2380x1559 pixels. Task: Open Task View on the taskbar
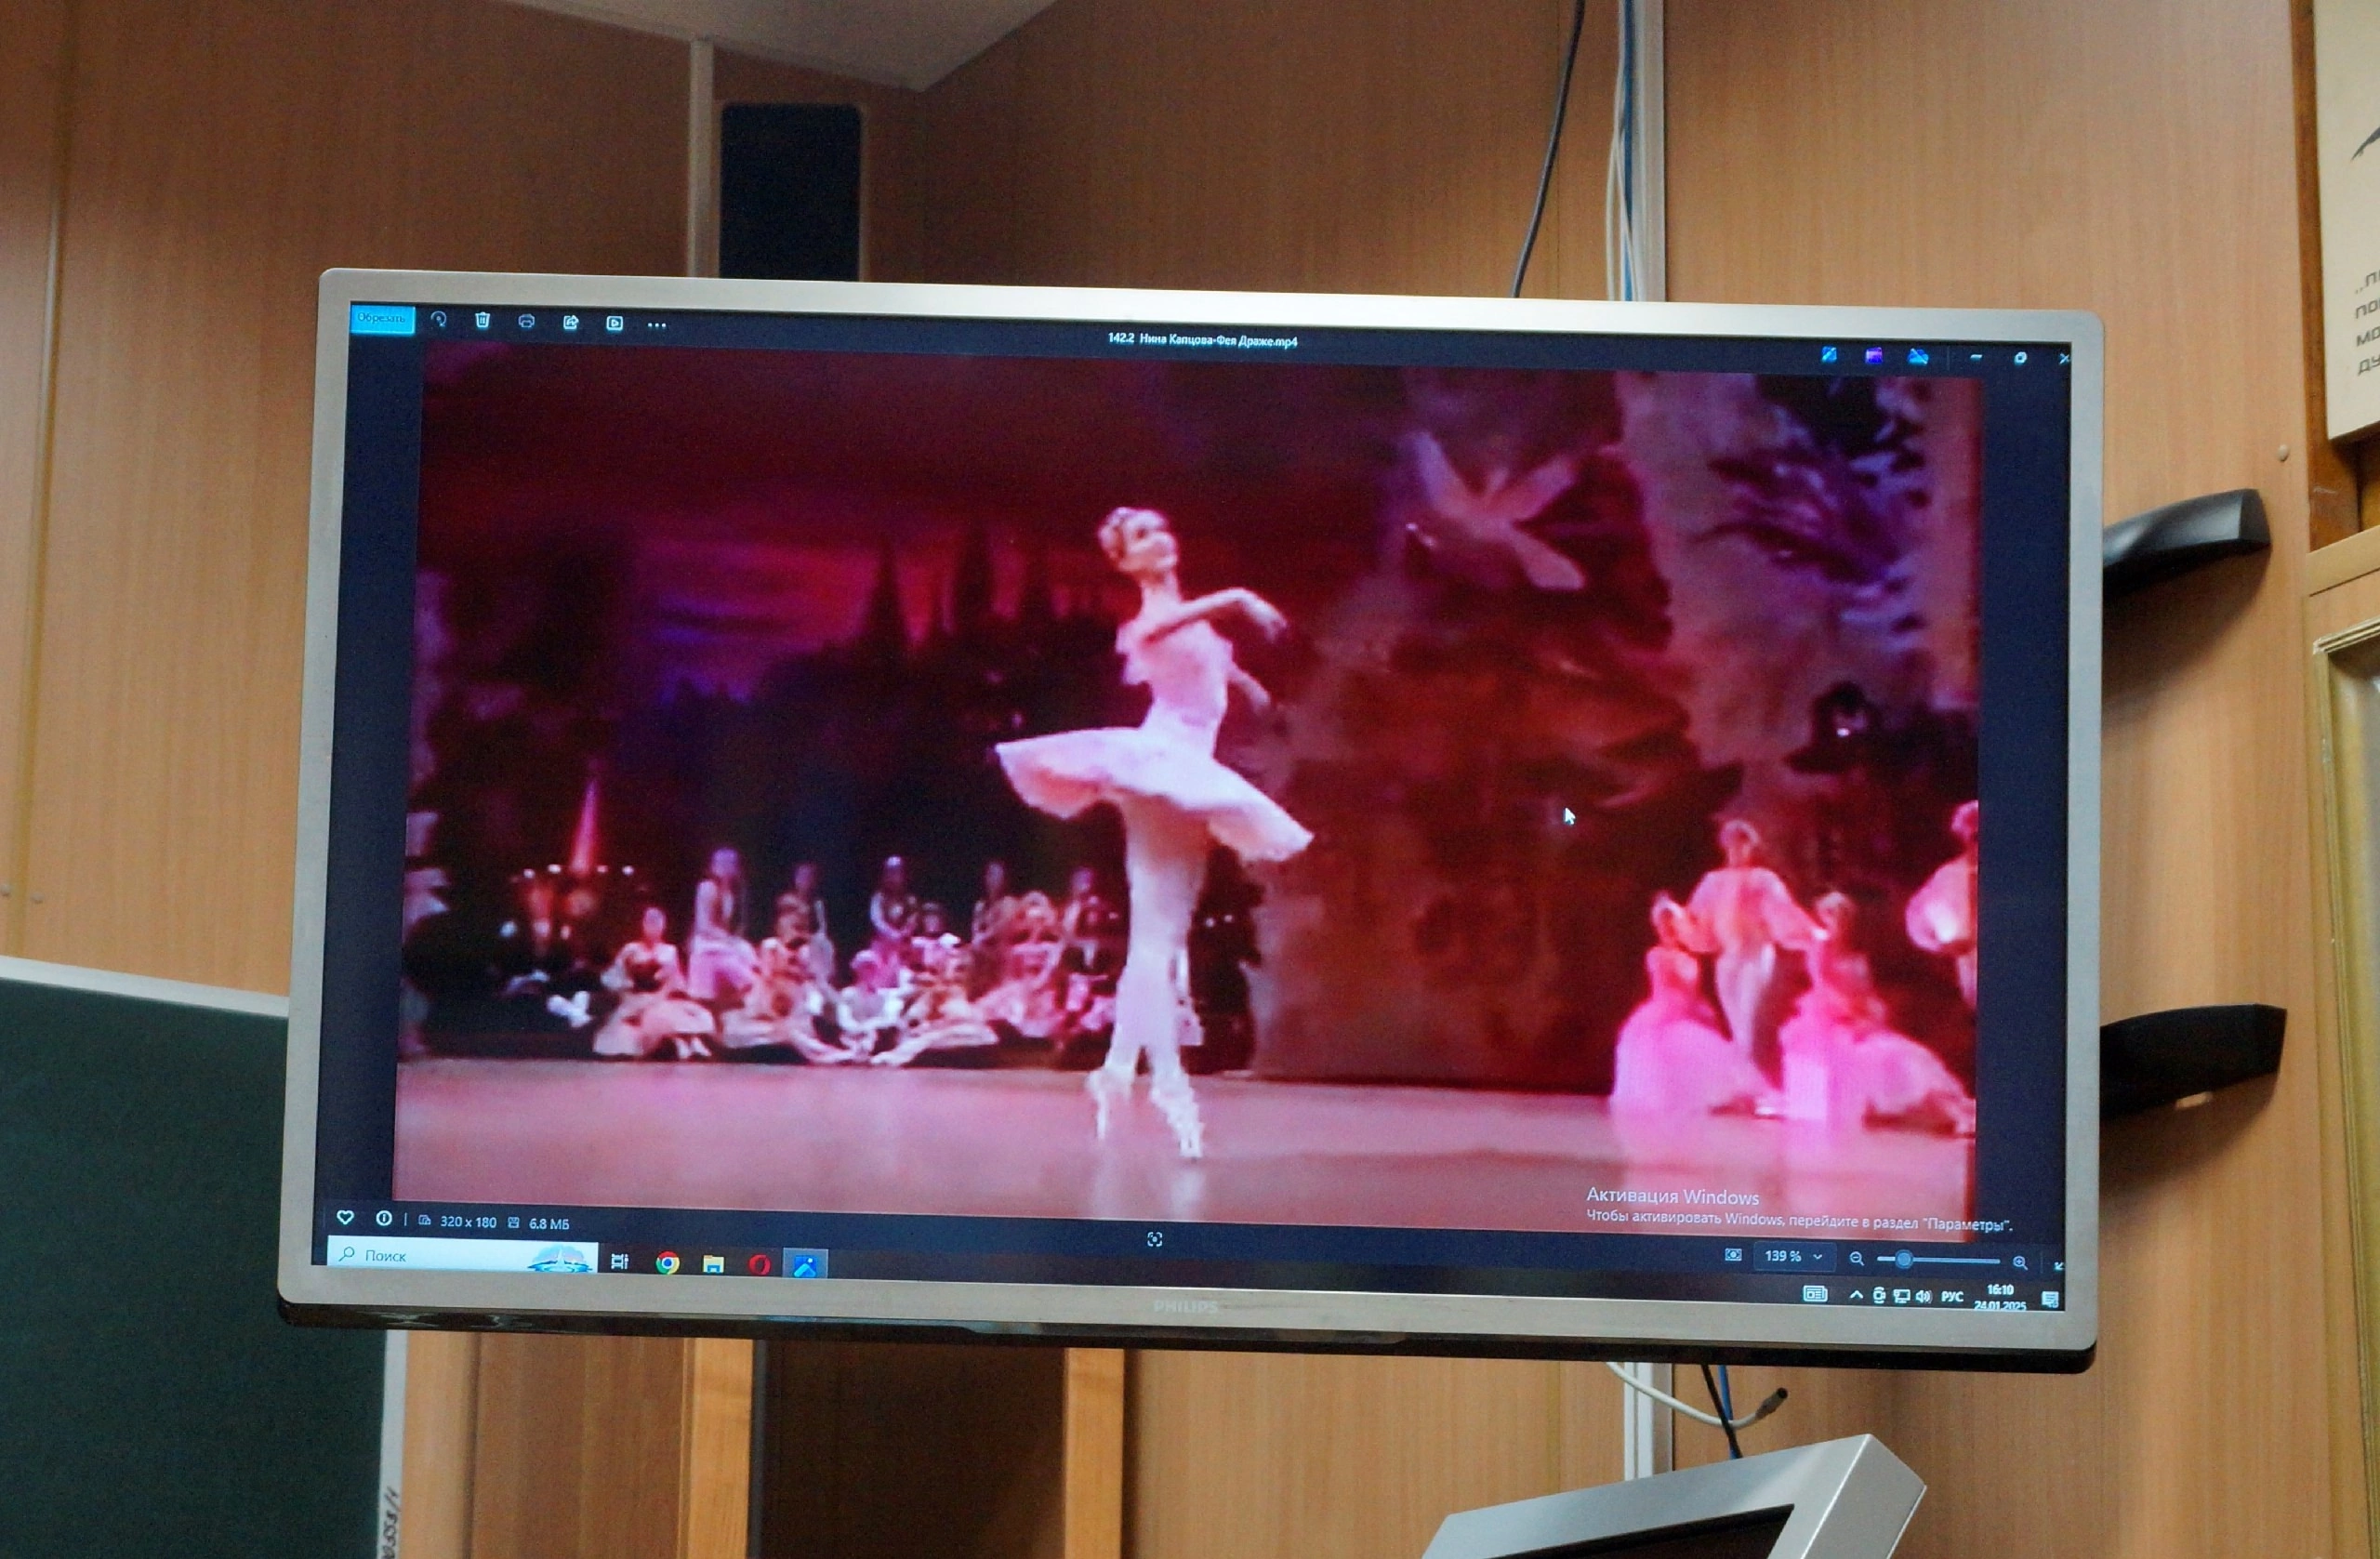[x=620, y=1262]
